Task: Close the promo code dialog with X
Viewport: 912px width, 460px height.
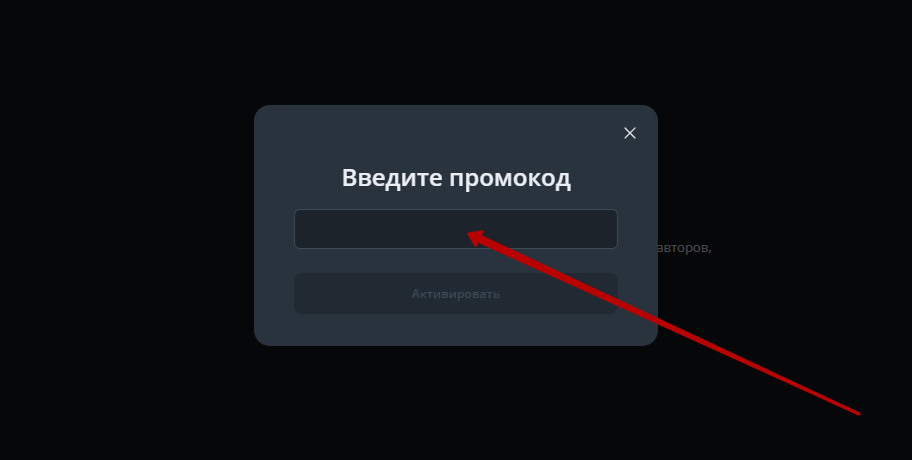Action: click(629, 133)
